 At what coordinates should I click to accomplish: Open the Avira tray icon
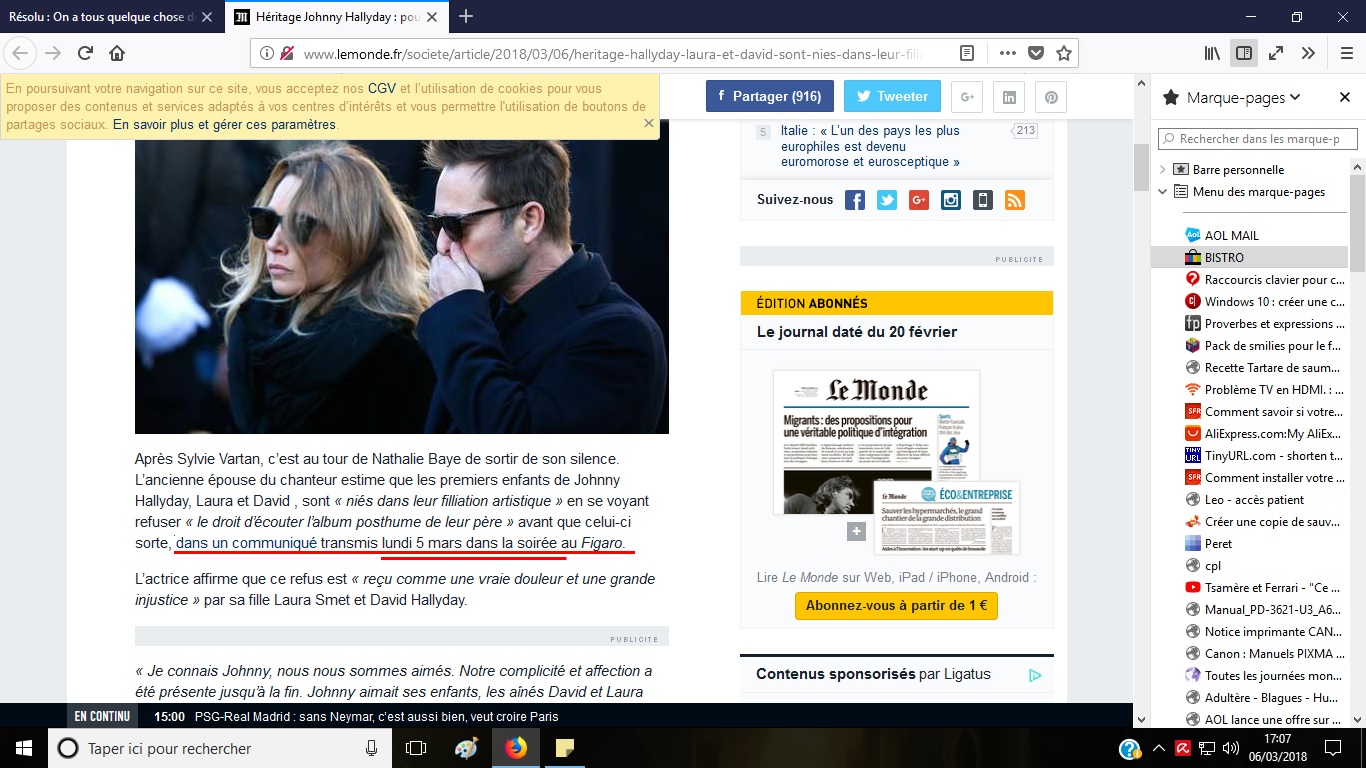1183,748
